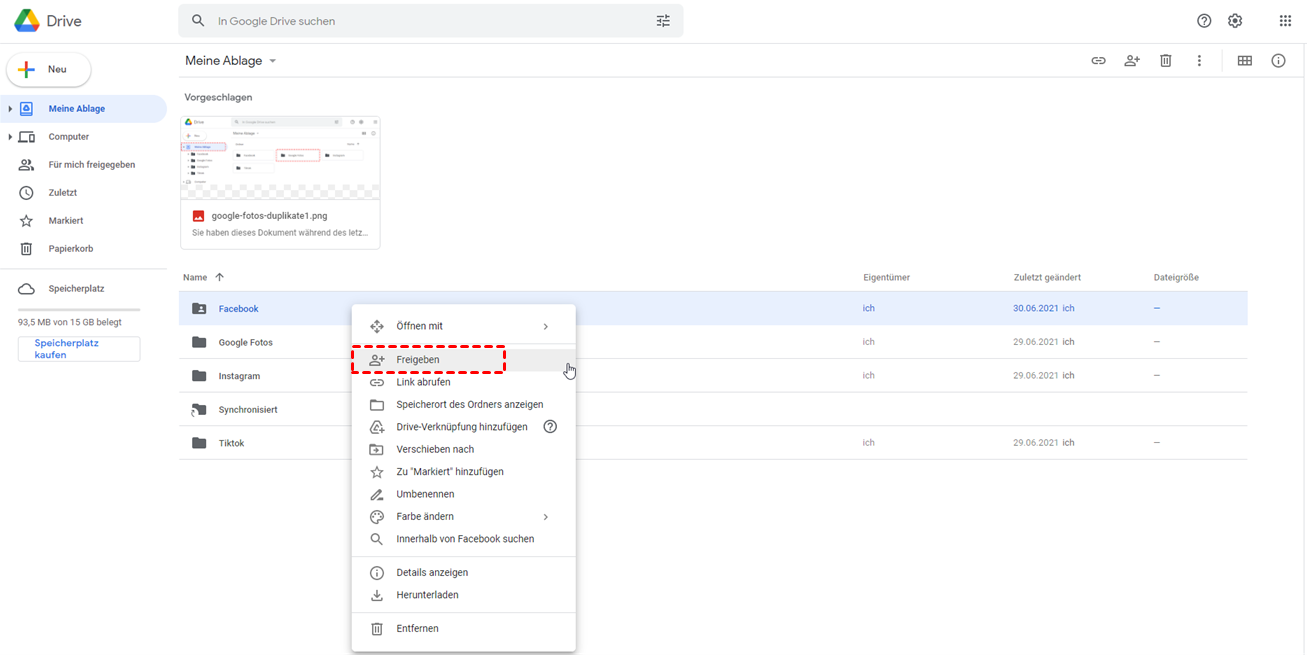Open the settings gear menu

click(1235, 21)
